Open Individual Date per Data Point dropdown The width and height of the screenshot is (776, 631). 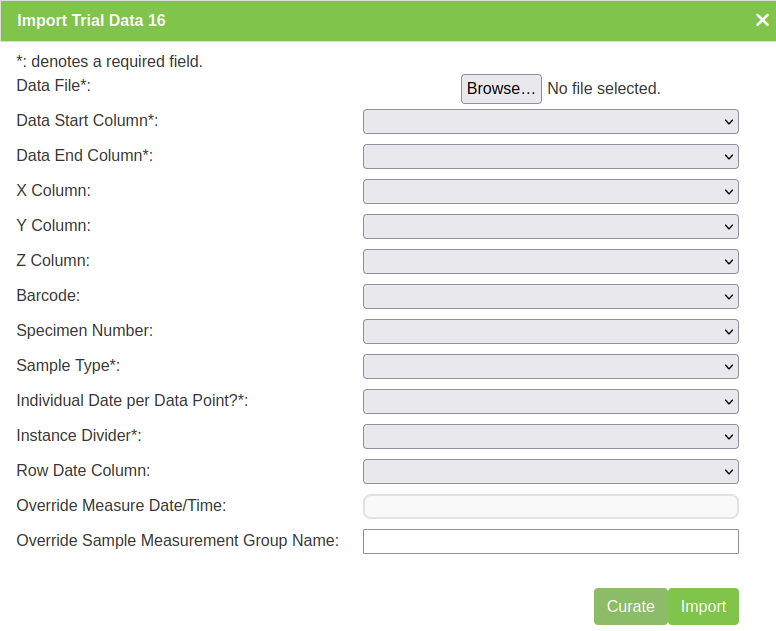pyautogui.click(x=550, y=402)
